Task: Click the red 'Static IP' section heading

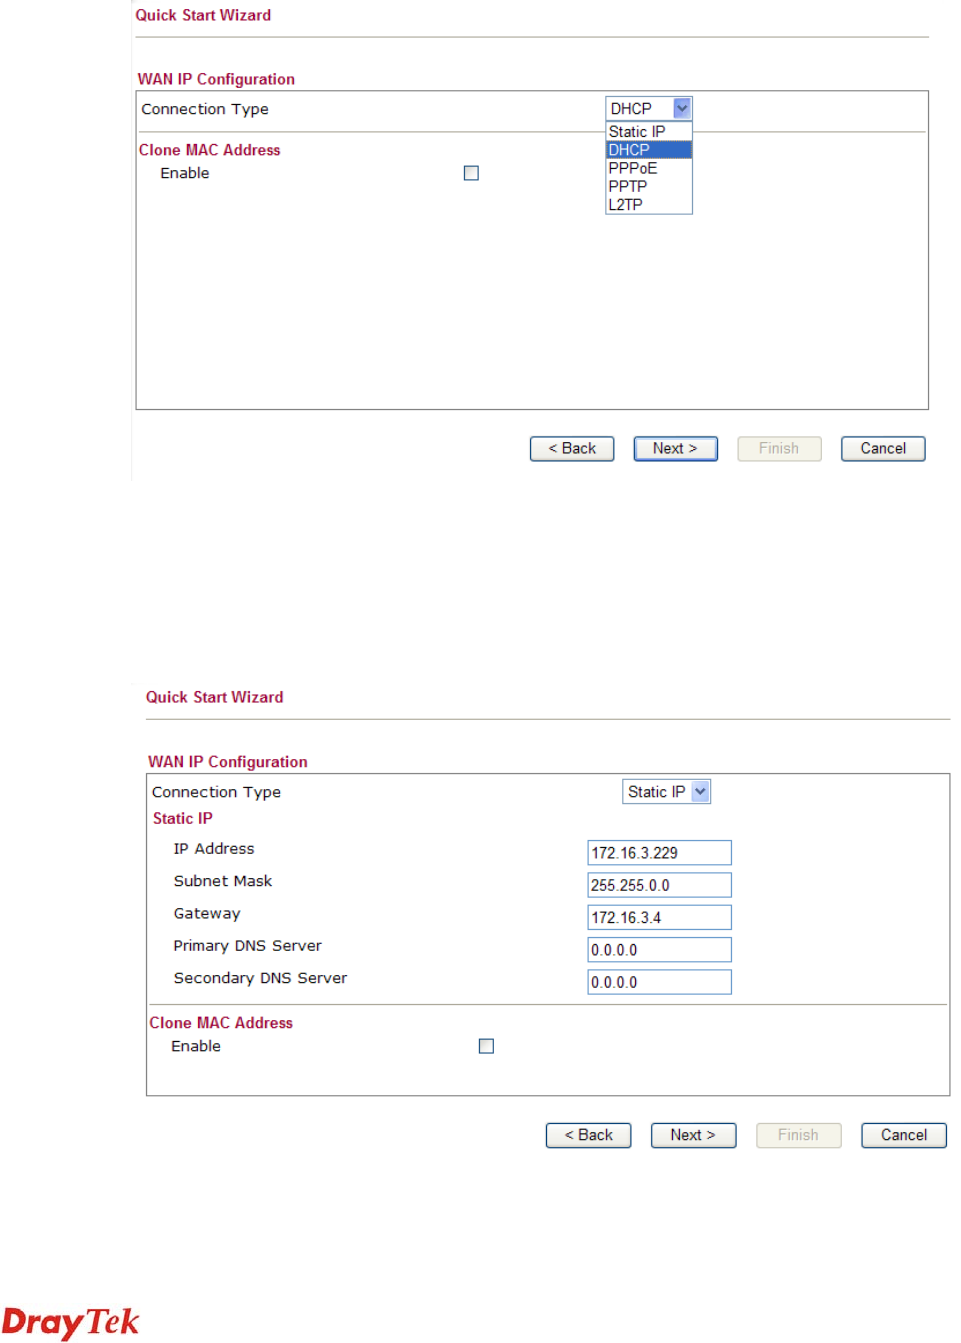Action: click(182, 818)
